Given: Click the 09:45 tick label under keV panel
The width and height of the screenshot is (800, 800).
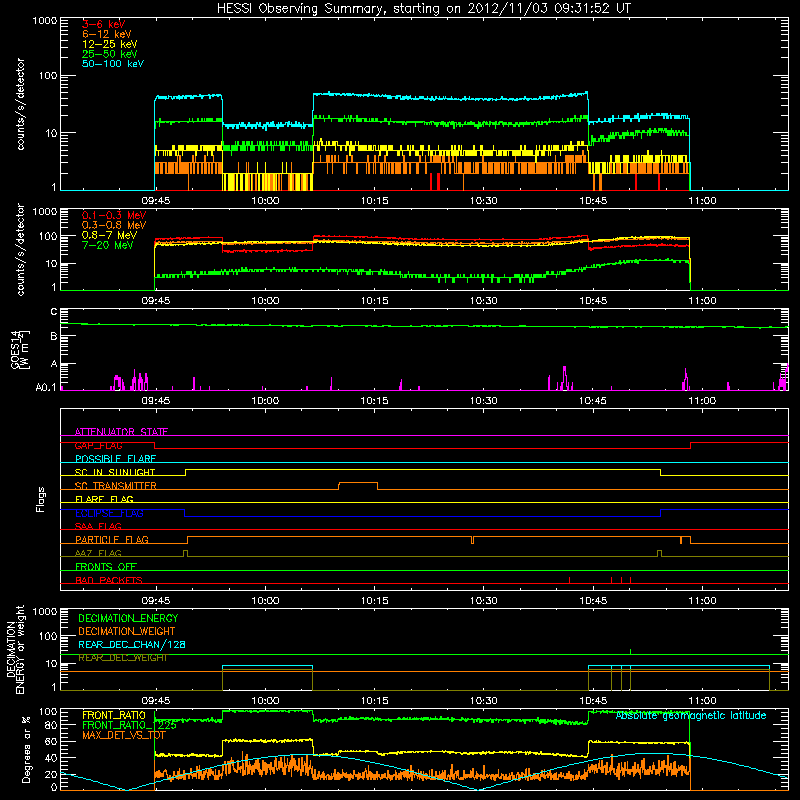Looking at the screenshot, I should pyautogui.click(x=156, y=201).
